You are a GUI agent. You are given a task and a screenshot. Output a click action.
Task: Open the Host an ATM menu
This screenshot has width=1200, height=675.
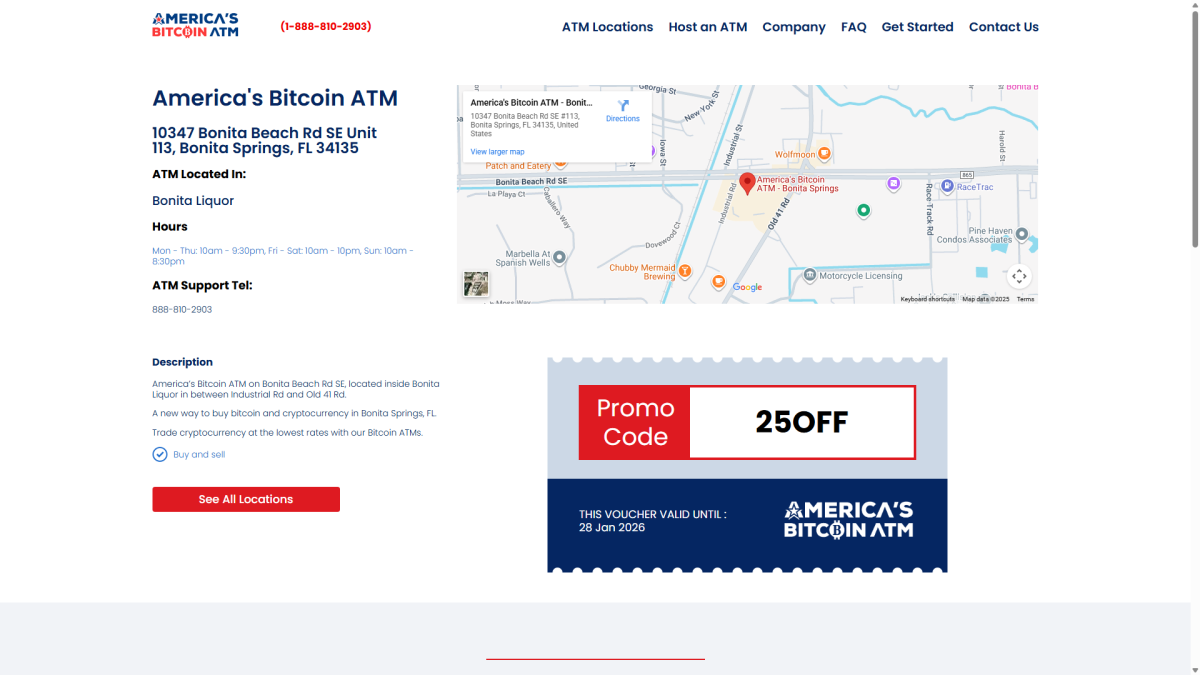[x=707, y=27]
